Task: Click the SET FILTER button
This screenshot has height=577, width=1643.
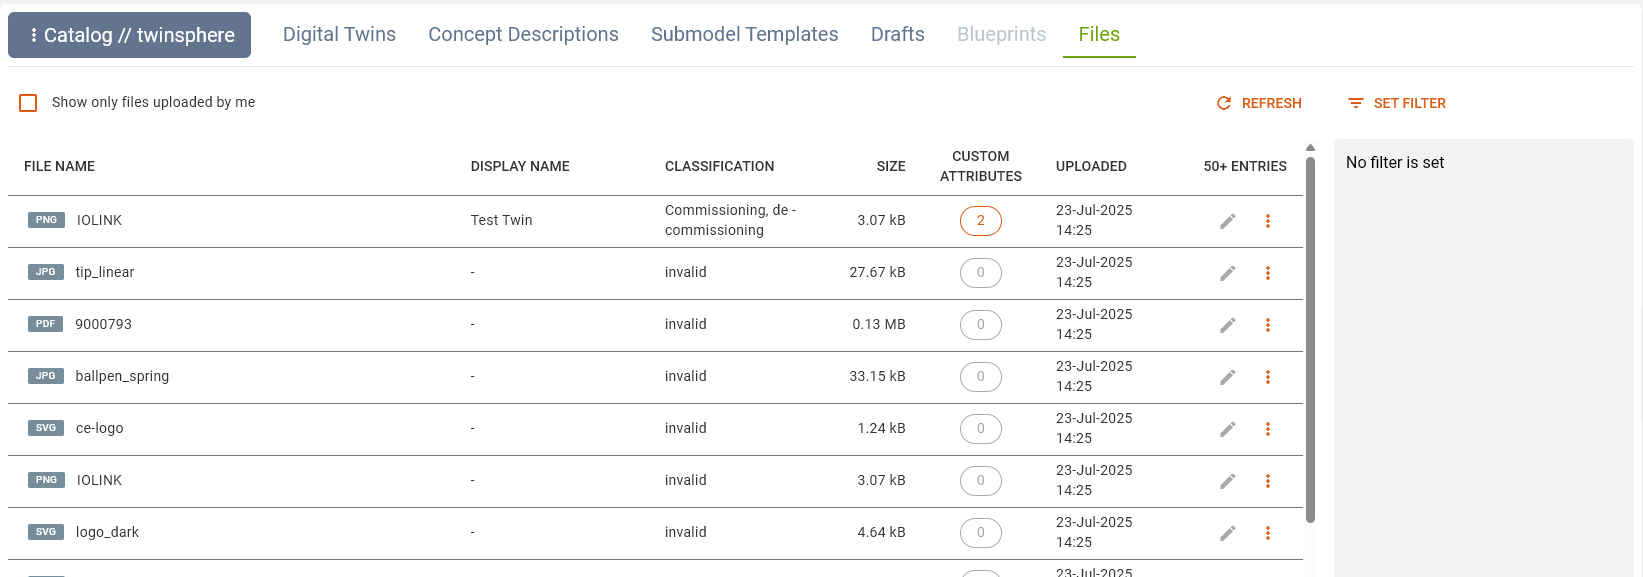Action: pos(1409,102)
